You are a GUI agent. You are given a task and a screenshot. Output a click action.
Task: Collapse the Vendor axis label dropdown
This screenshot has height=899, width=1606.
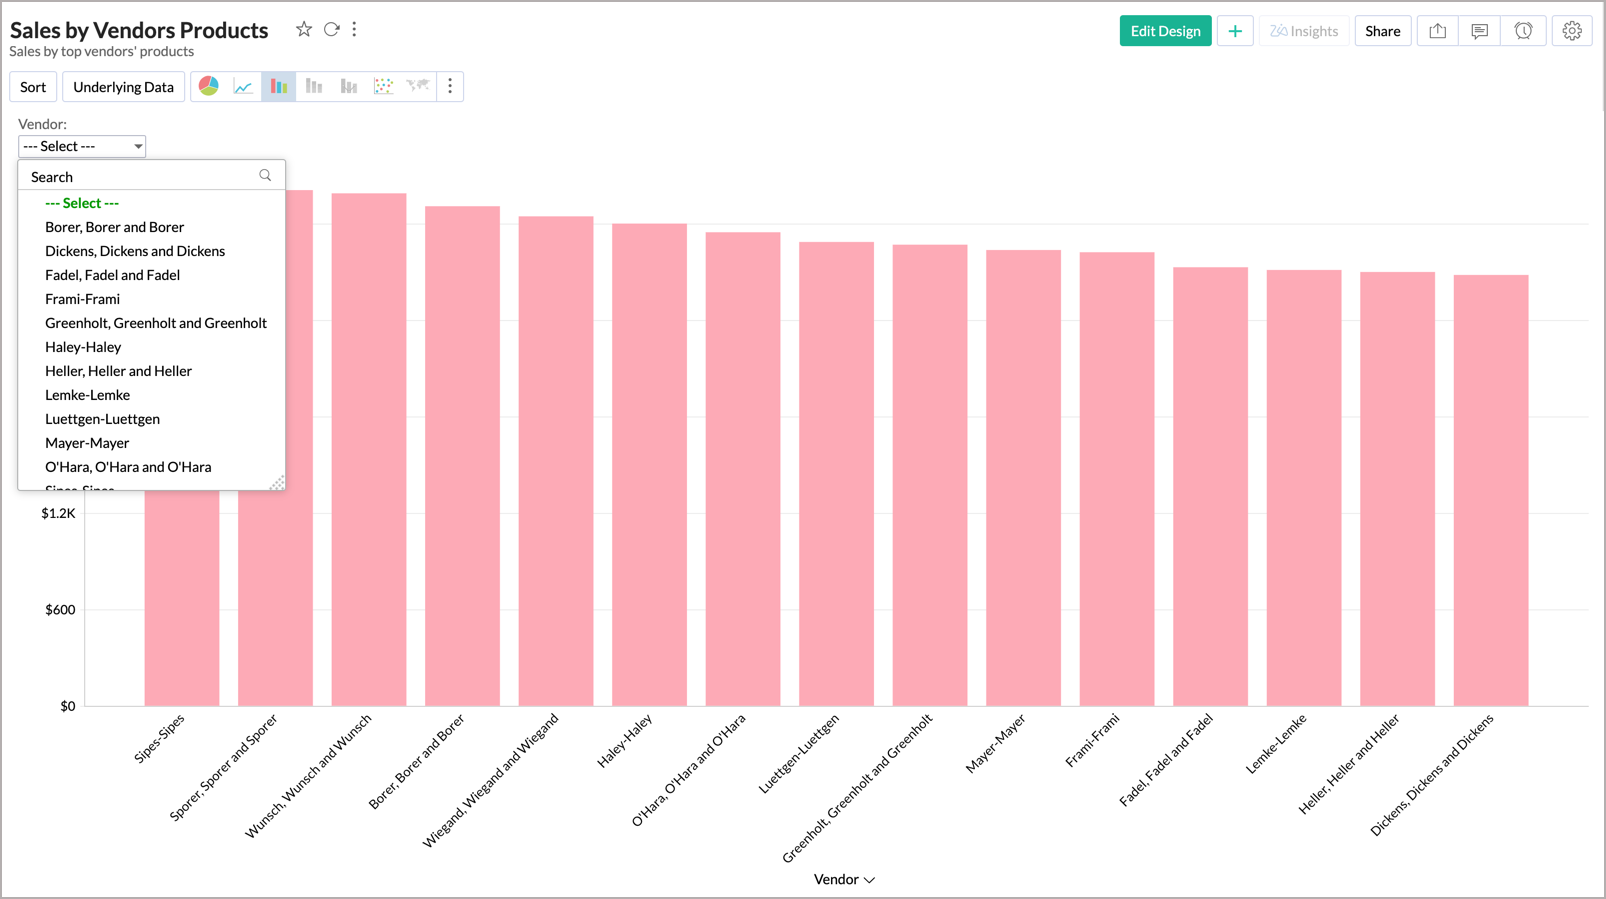(x=868, y=880)
